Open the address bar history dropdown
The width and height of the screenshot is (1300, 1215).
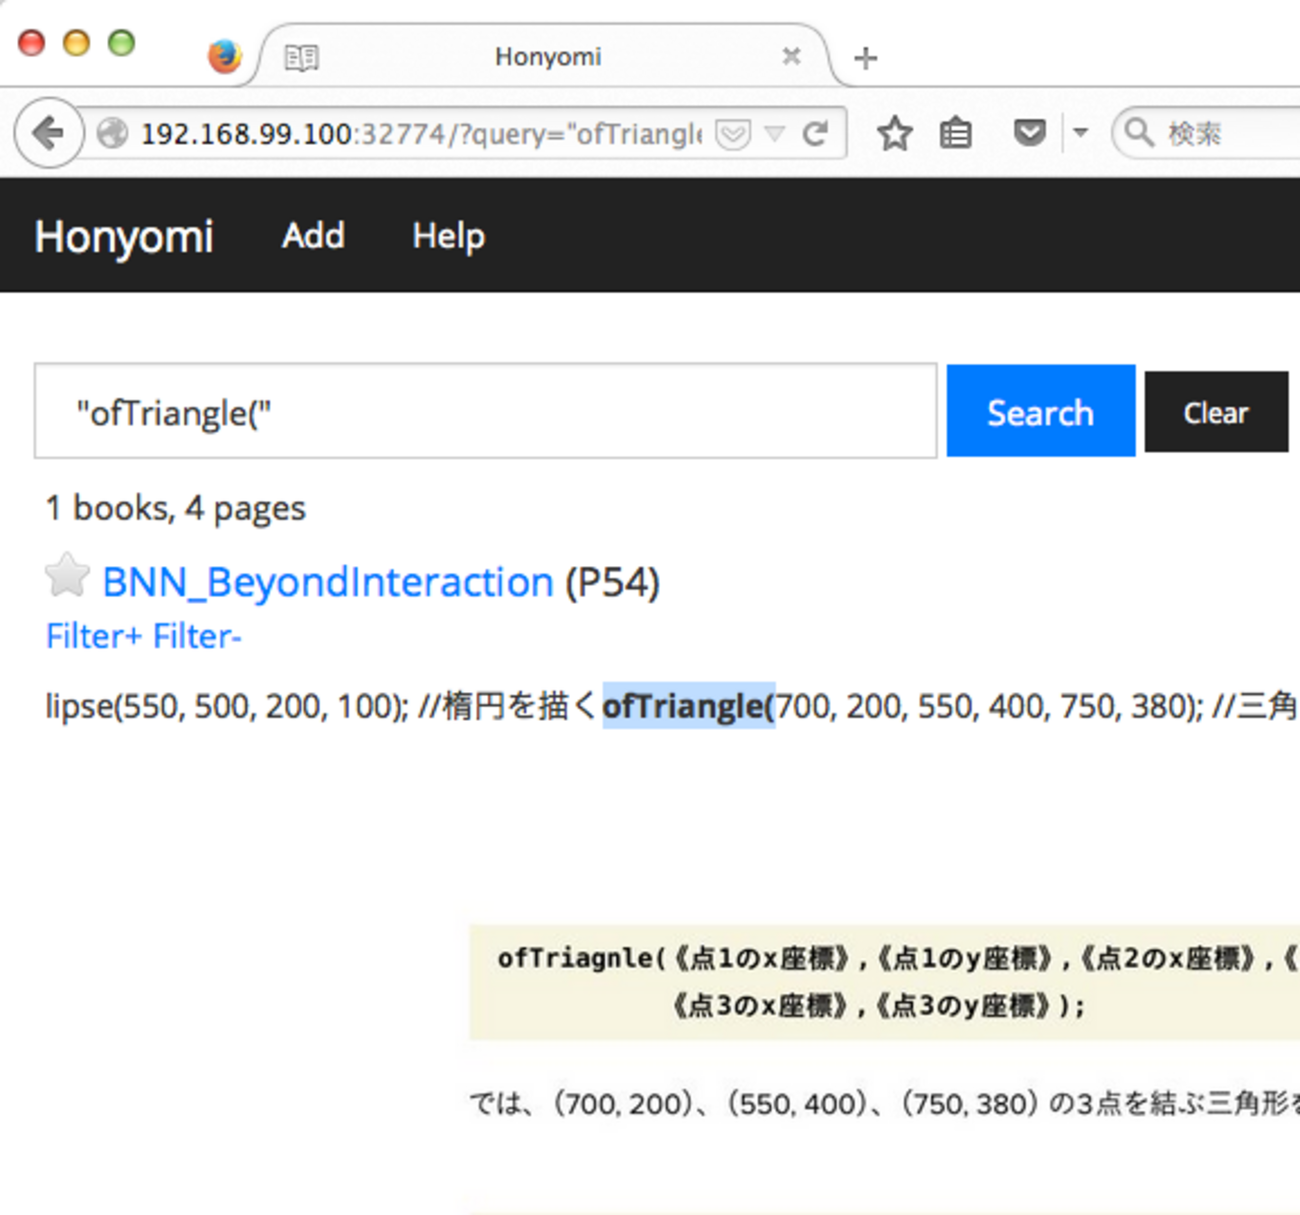tap(774, 133)
